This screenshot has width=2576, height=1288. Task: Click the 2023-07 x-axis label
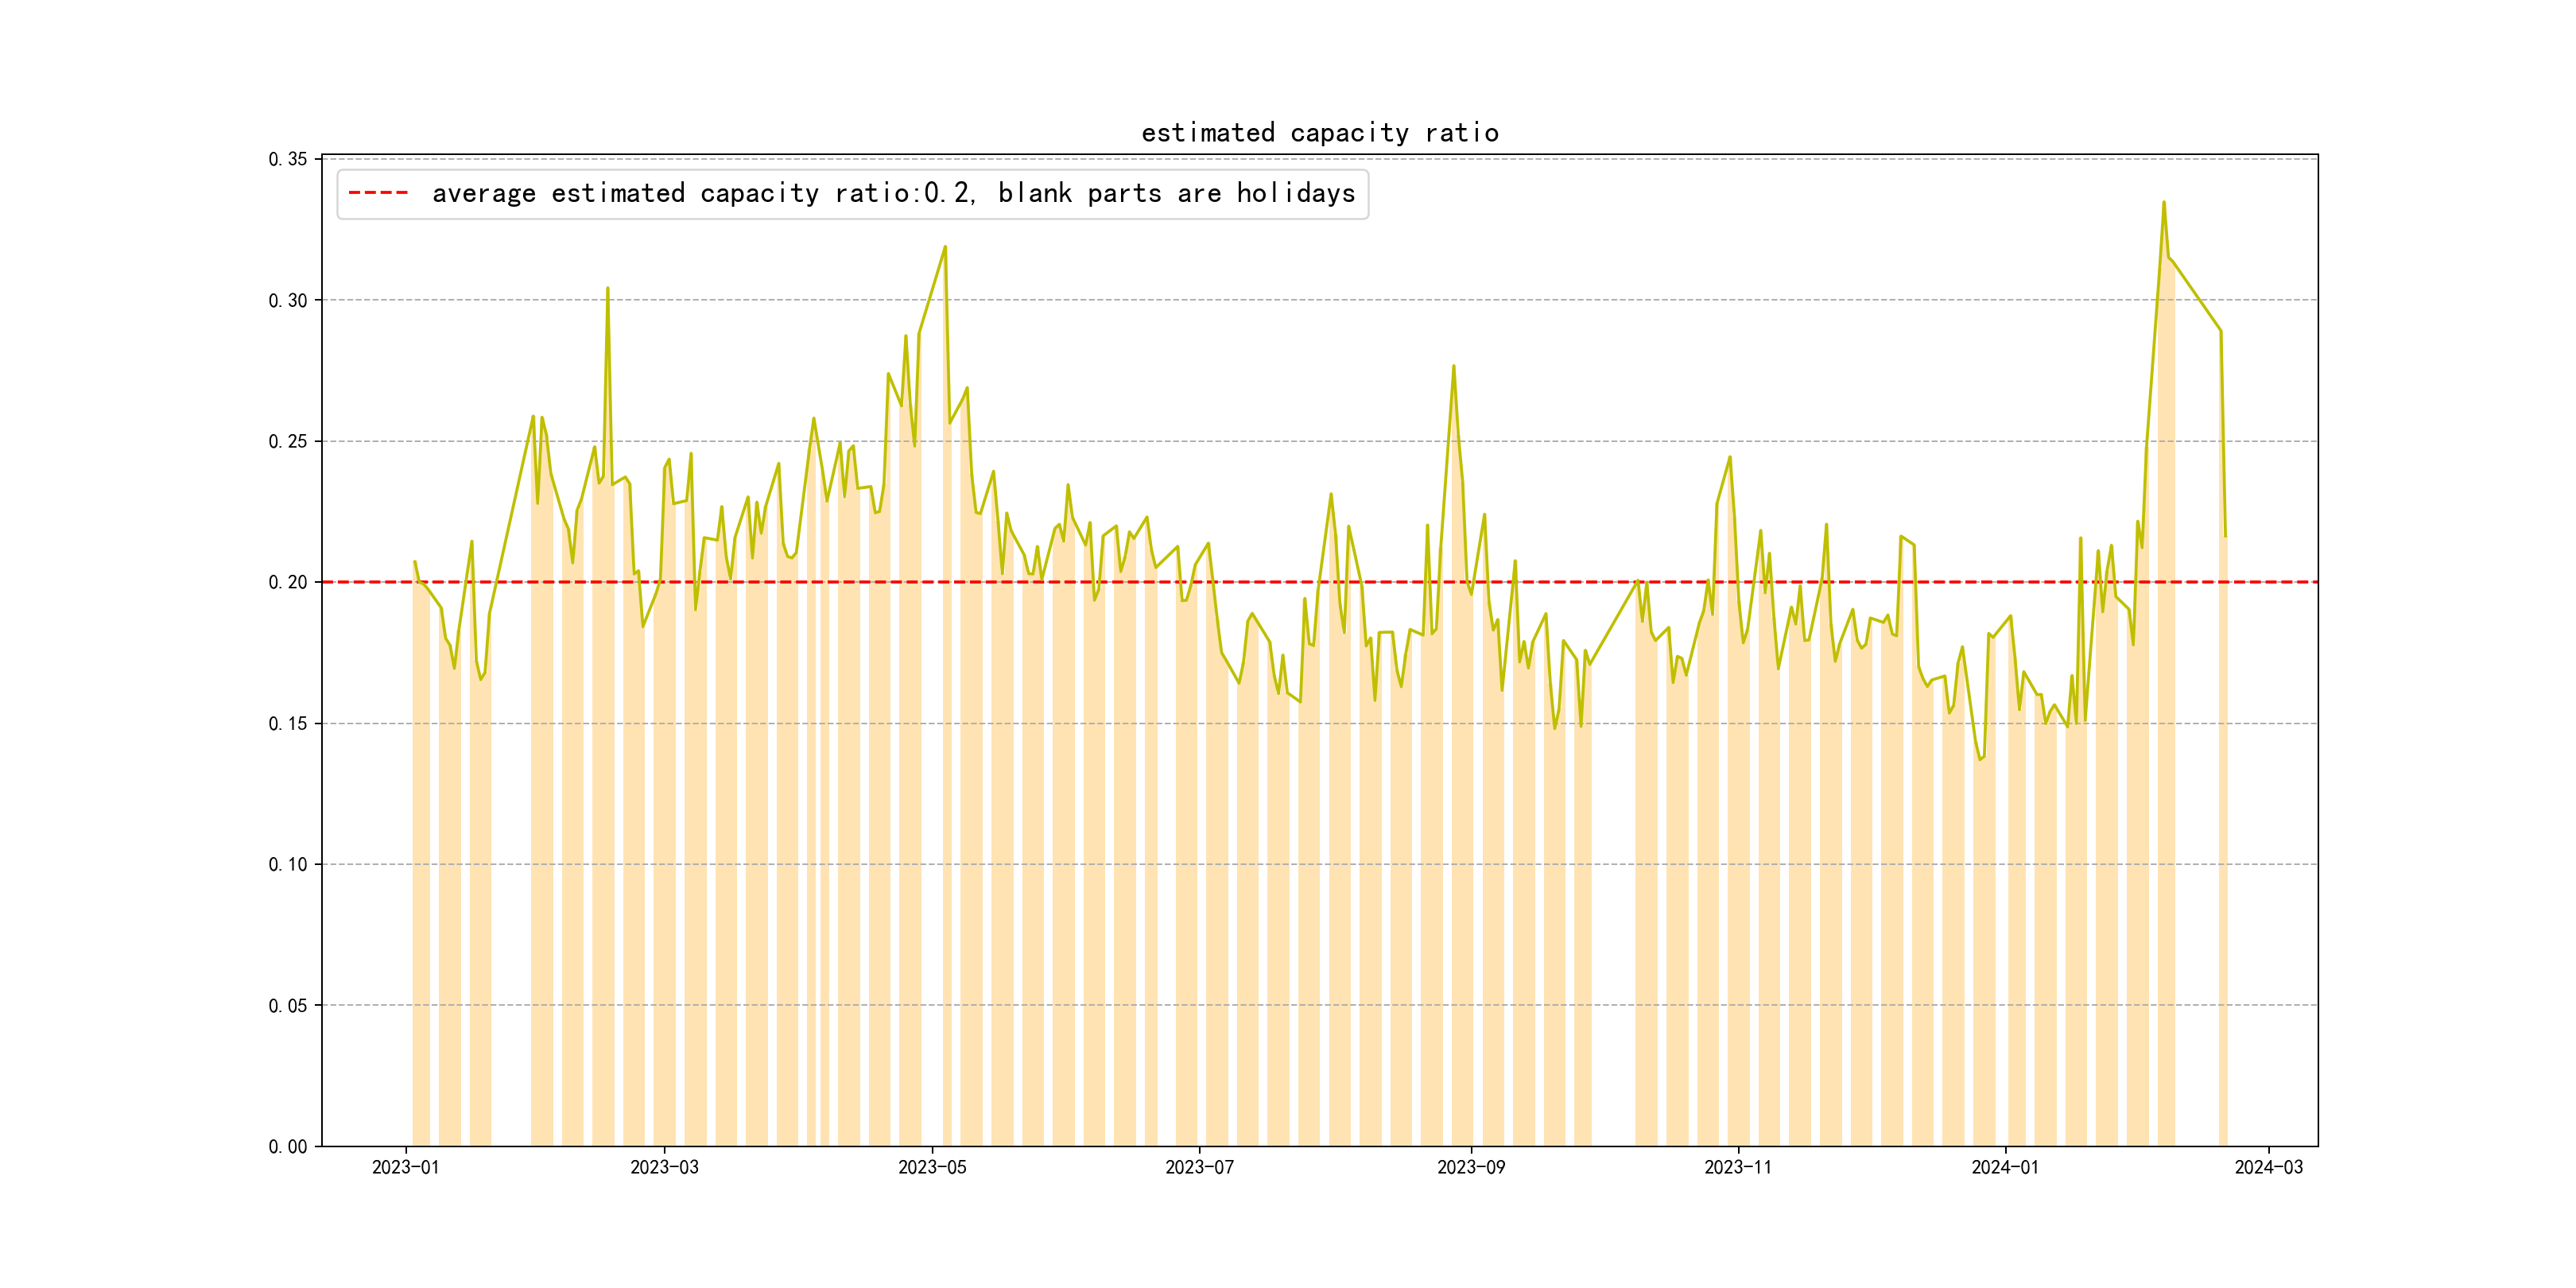point(1199,1167)
